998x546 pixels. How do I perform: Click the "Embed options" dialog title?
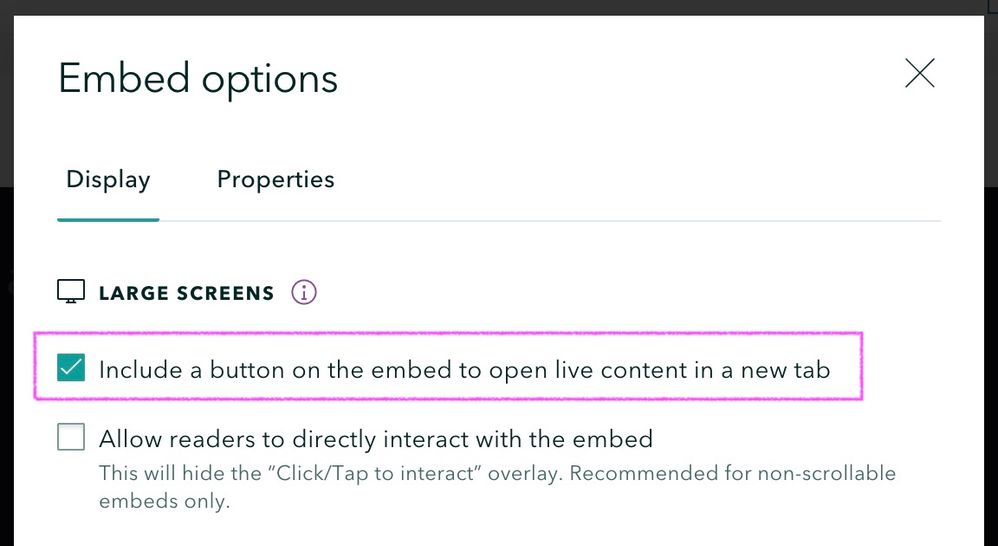pyautogui.click(x=198, y=78)
